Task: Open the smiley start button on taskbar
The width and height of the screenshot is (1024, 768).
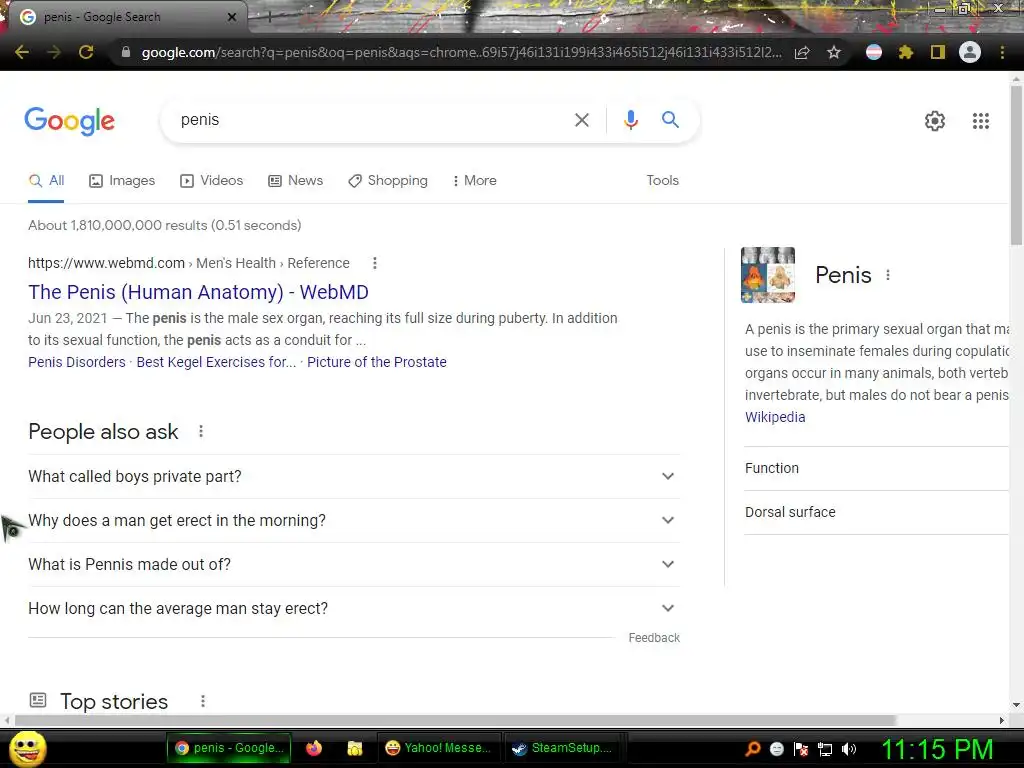Action: pyautogui.click(x=27, y=748)
